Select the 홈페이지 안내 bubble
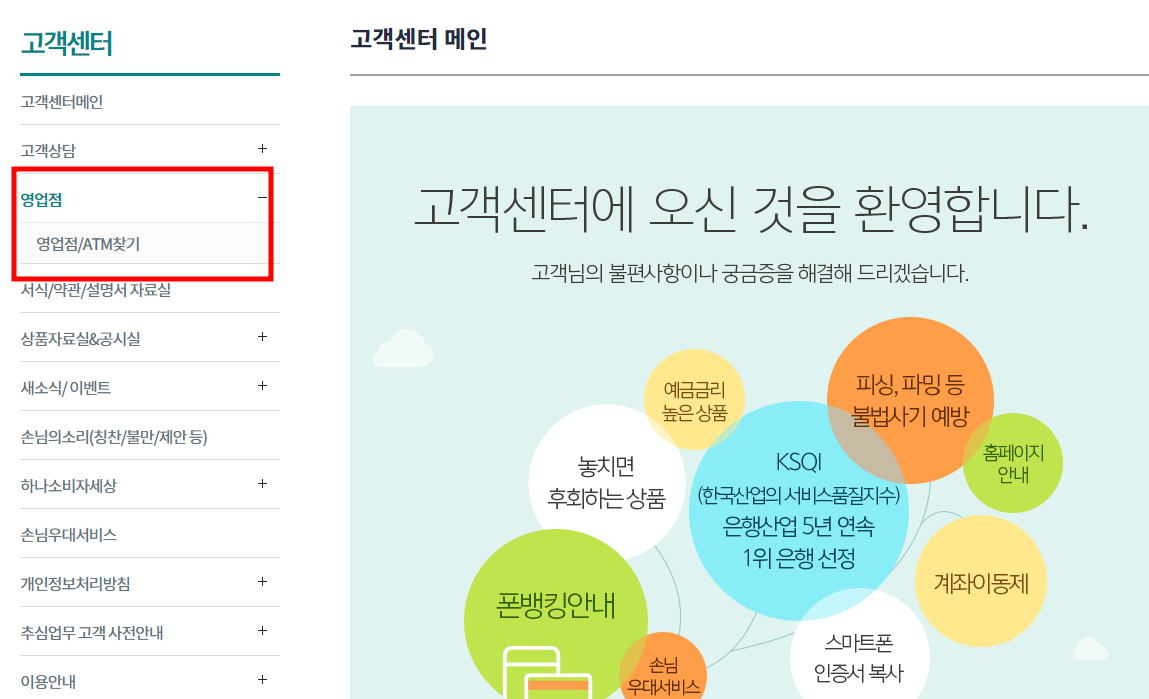The width and height of the screenshot is (1149, 699). [1012, 463]
